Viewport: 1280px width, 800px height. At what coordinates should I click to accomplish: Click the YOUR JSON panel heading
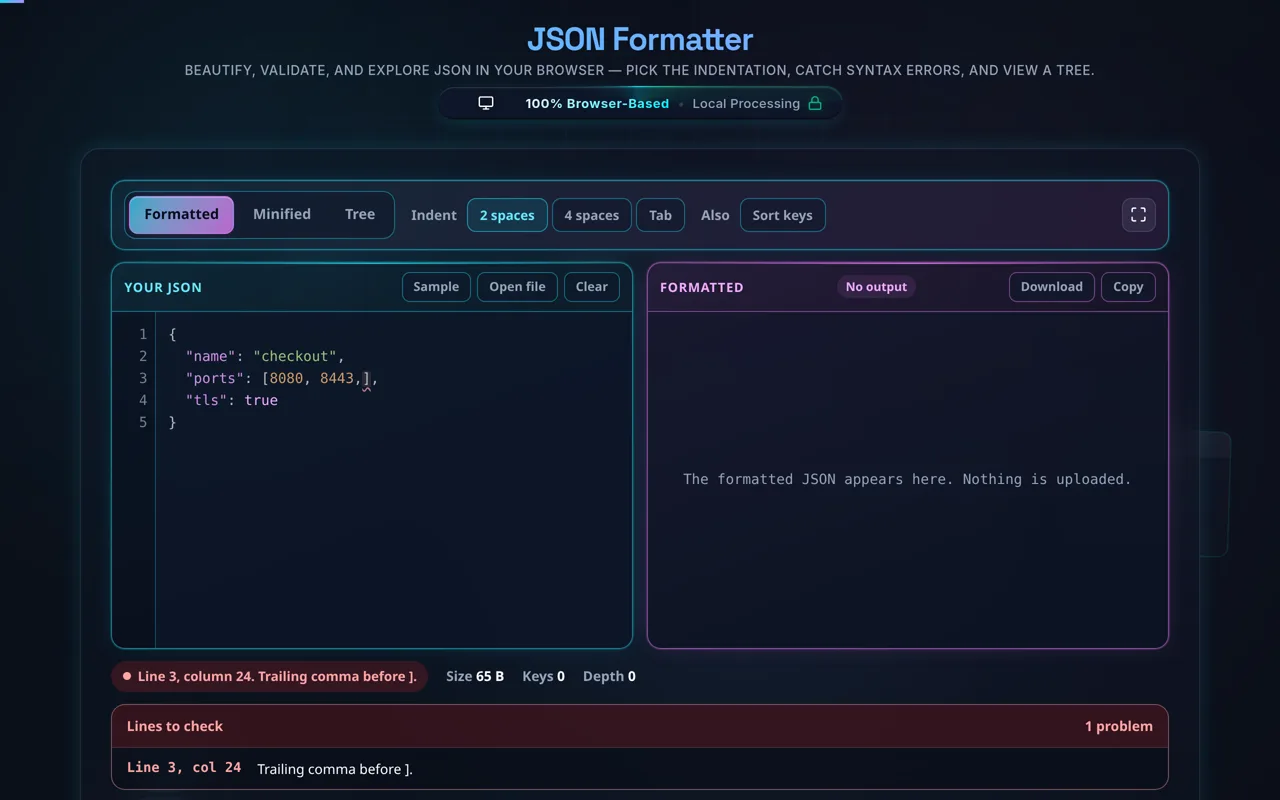[x=163, y=287]
